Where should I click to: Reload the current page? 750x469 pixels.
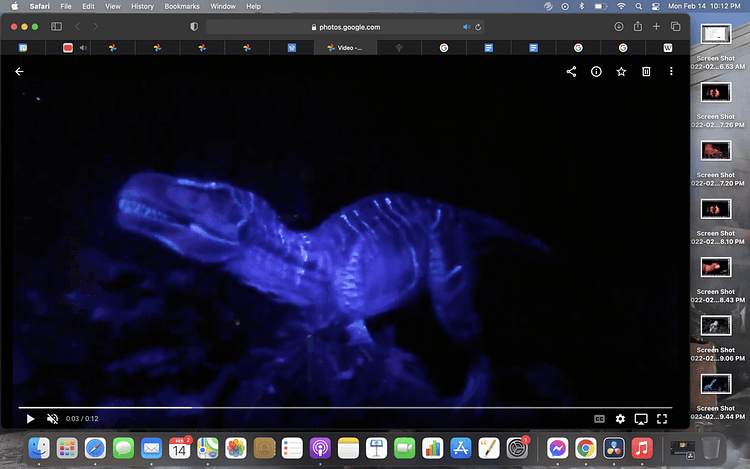coord(478,27)
